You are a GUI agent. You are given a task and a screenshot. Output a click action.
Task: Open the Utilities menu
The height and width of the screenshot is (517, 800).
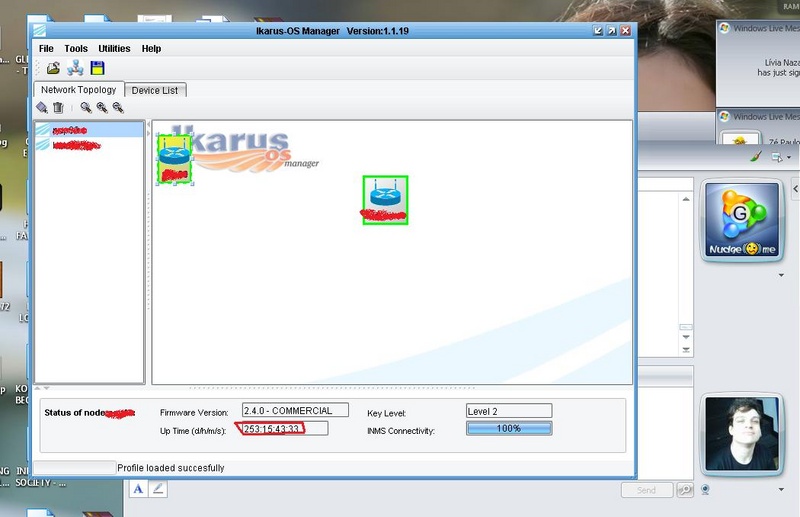click(114, 48)
